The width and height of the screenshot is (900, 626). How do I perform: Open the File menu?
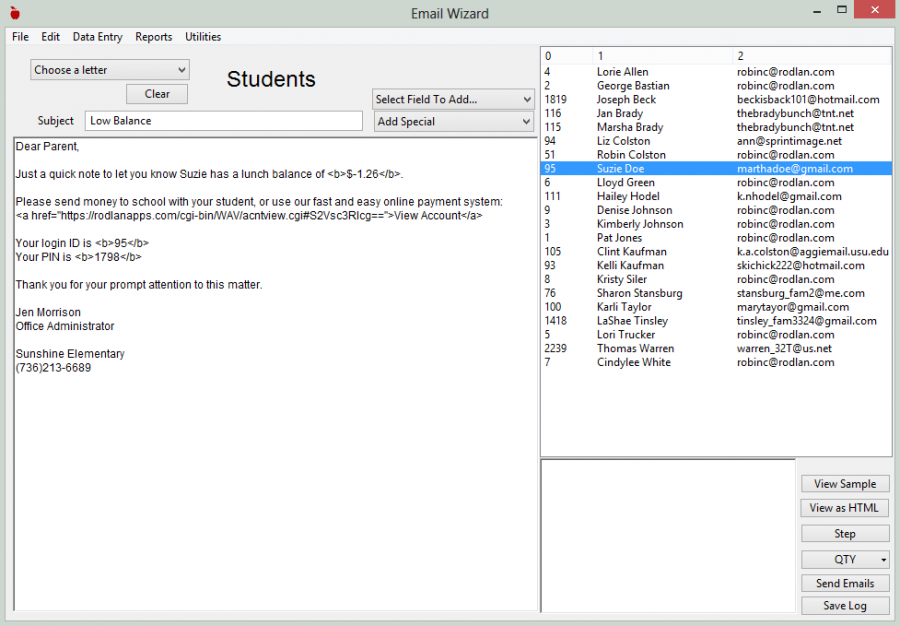20,37
